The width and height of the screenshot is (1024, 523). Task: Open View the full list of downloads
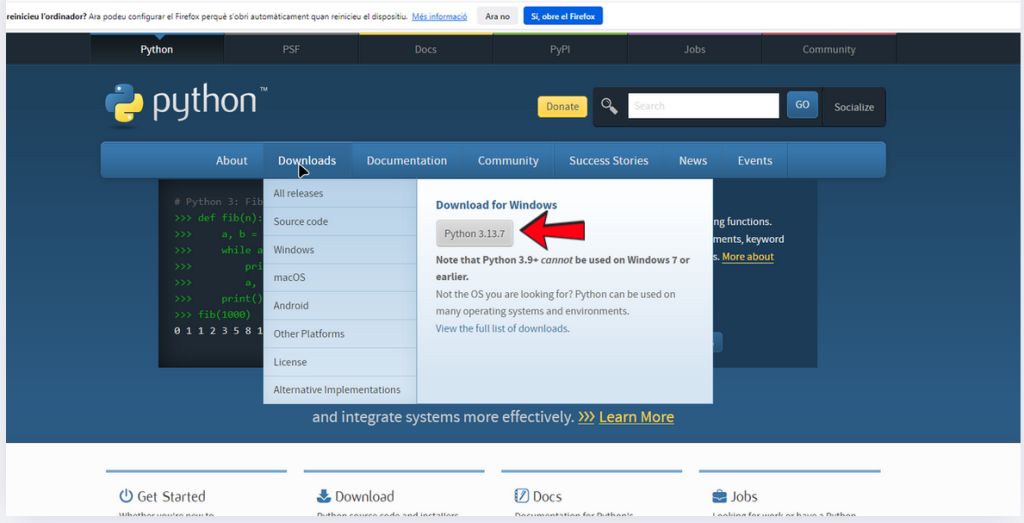click(x=502, y=328)
